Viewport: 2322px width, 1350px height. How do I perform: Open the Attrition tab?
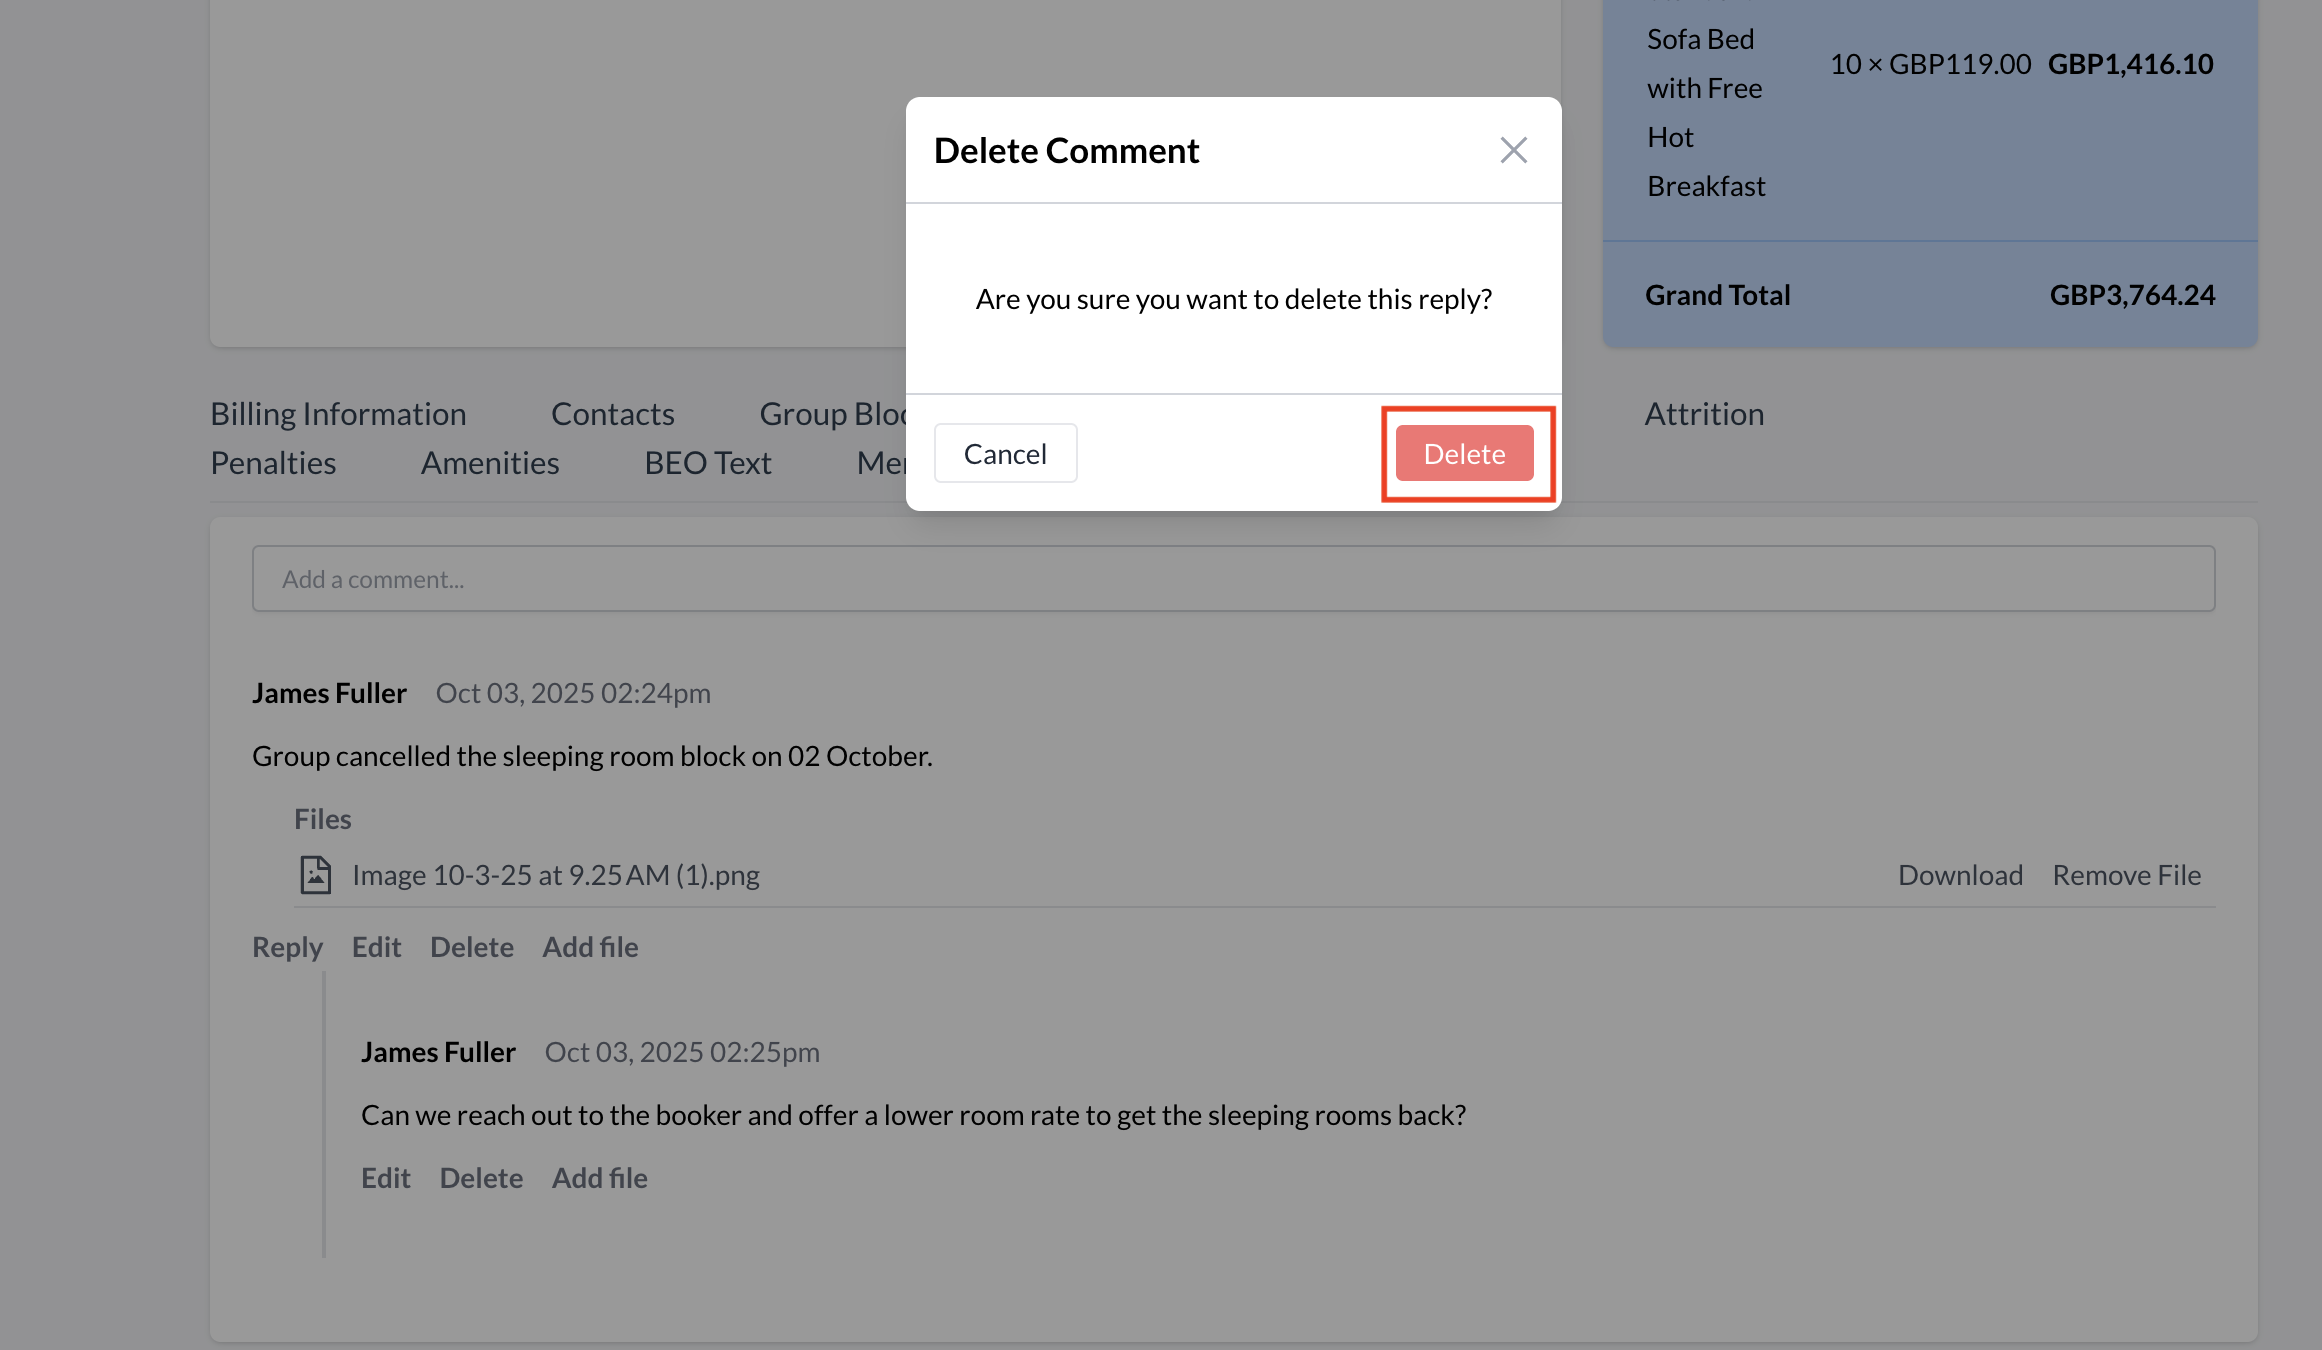coord(1704,414)
